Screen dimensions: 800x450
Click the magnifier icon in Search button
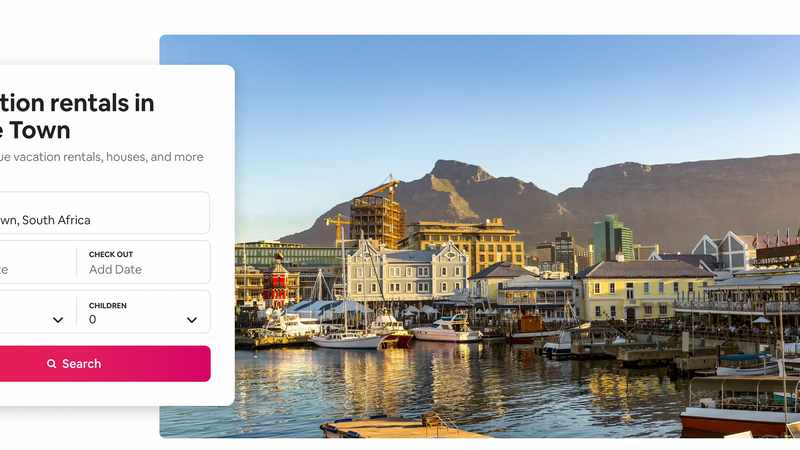51,364
